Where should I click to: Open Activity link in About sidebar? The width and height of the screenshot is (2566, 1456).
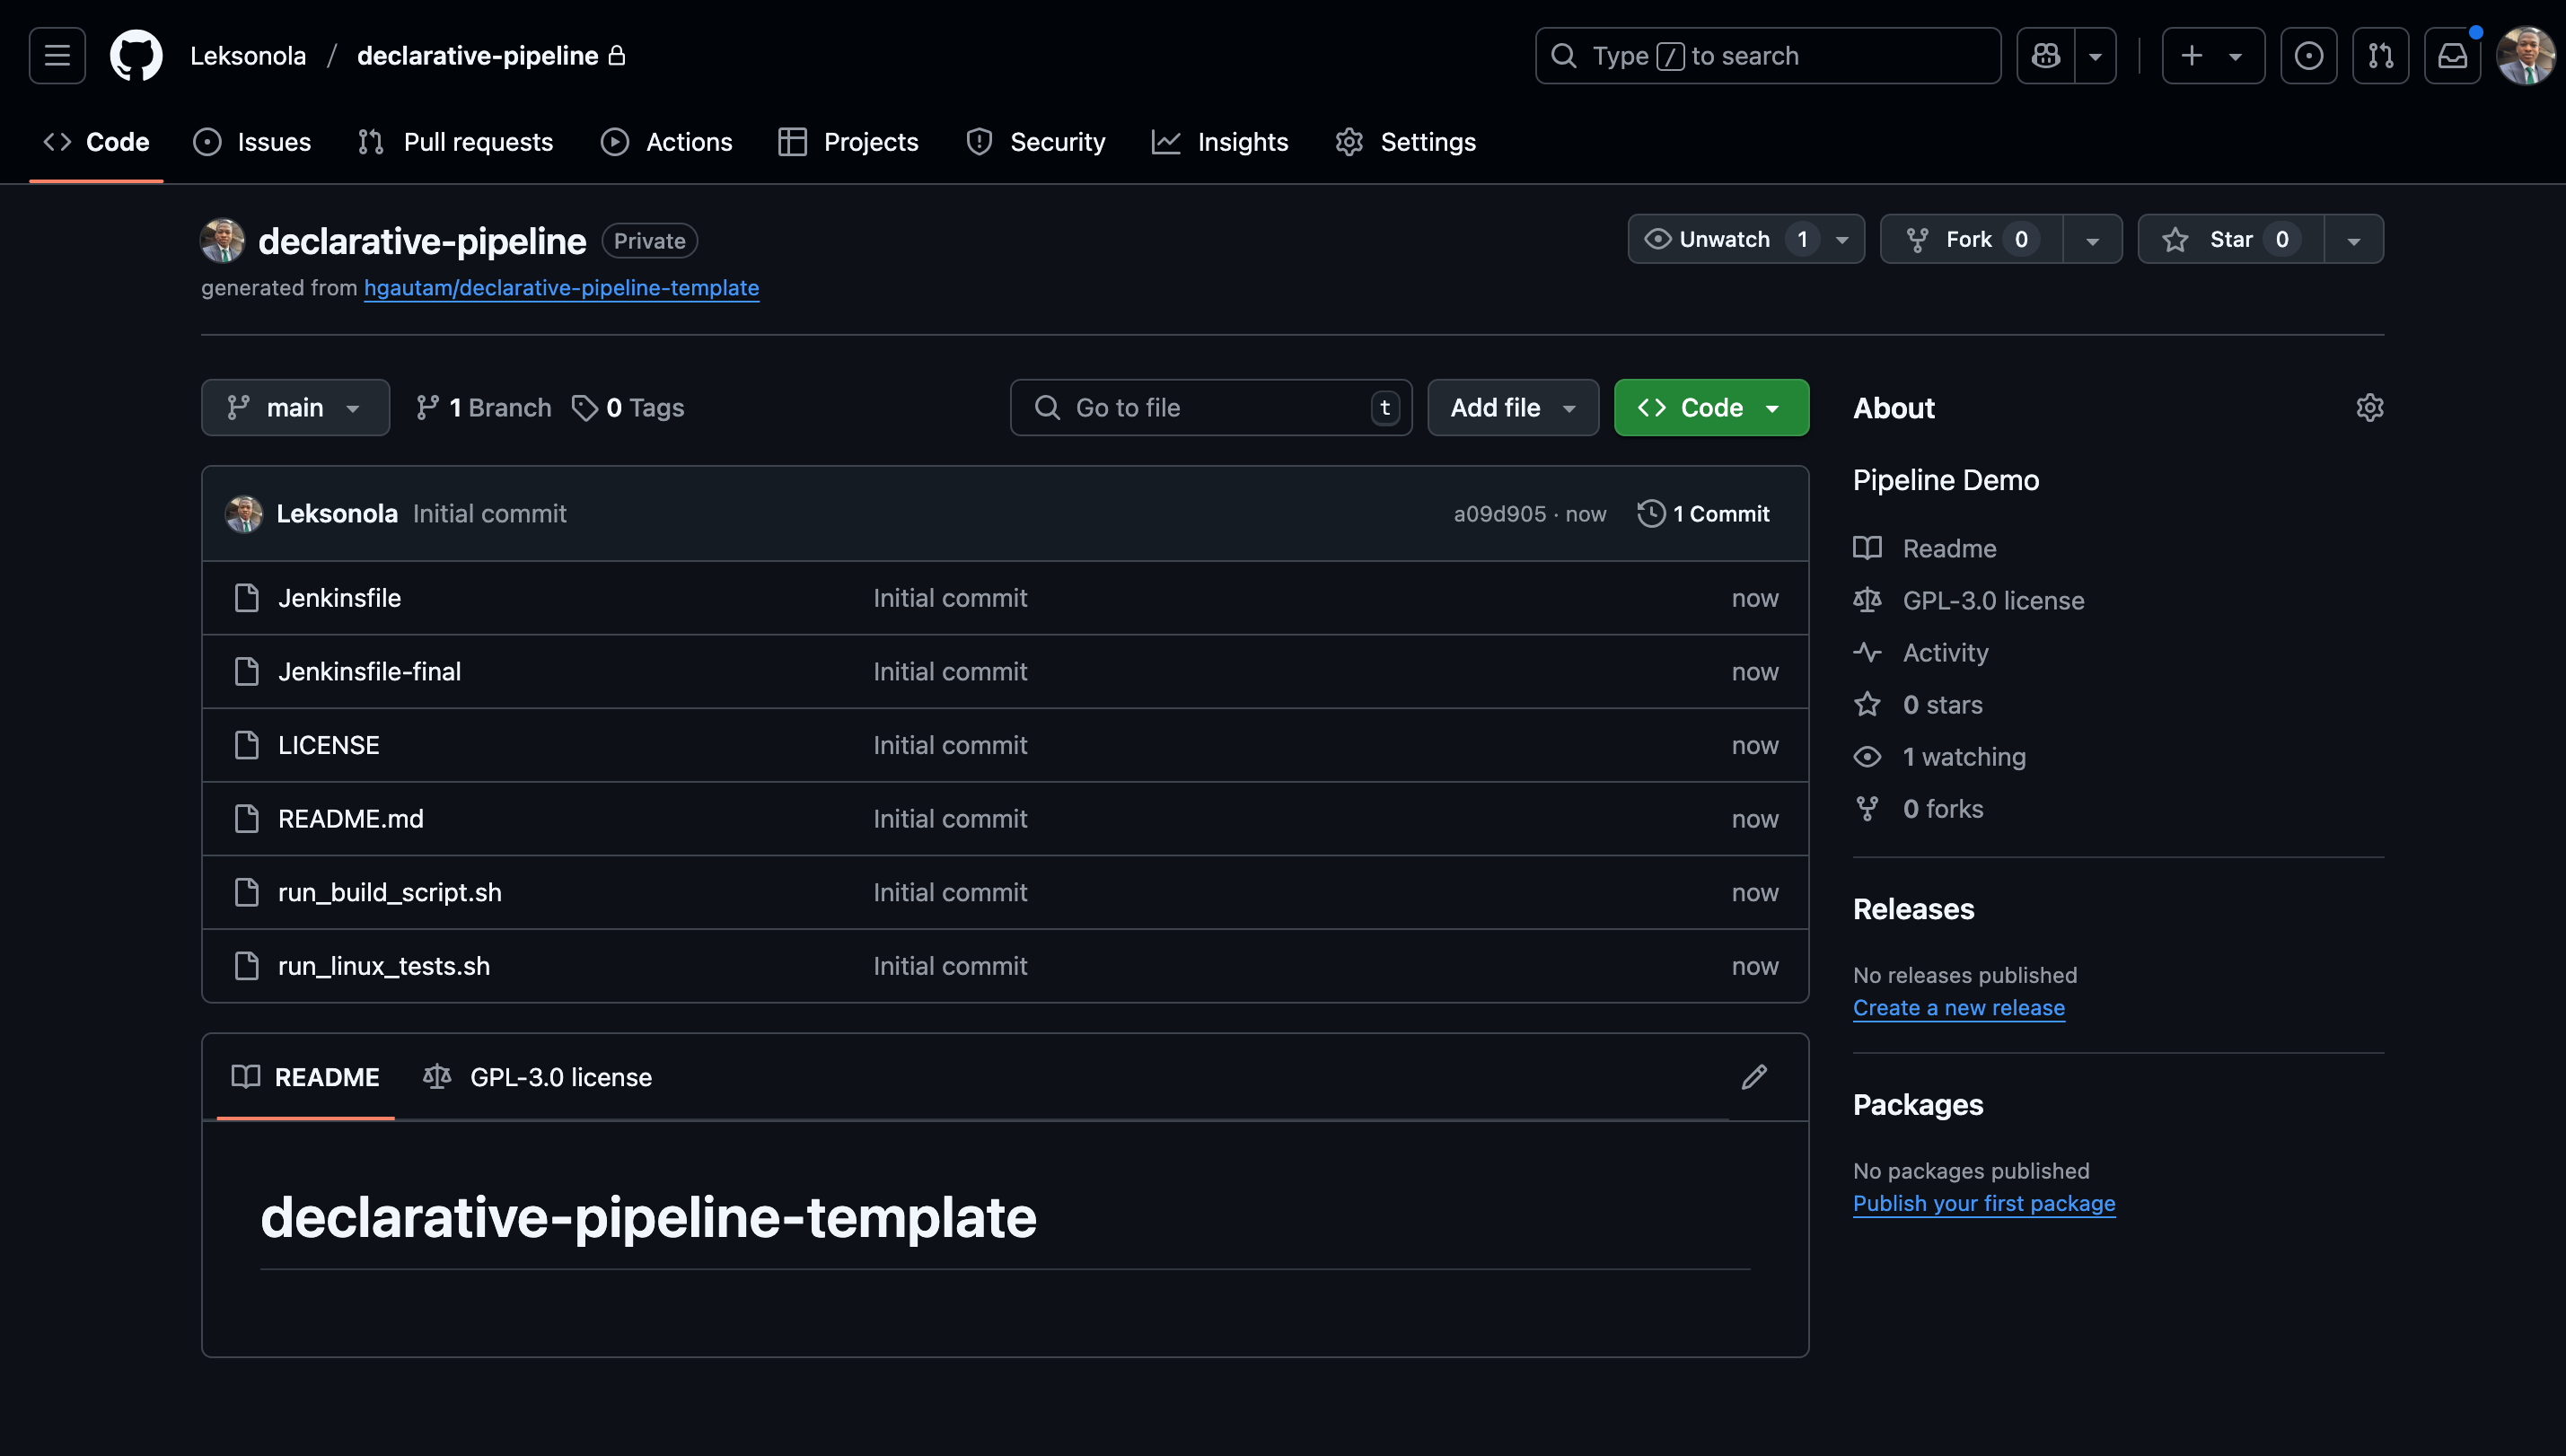point(1921,653)
